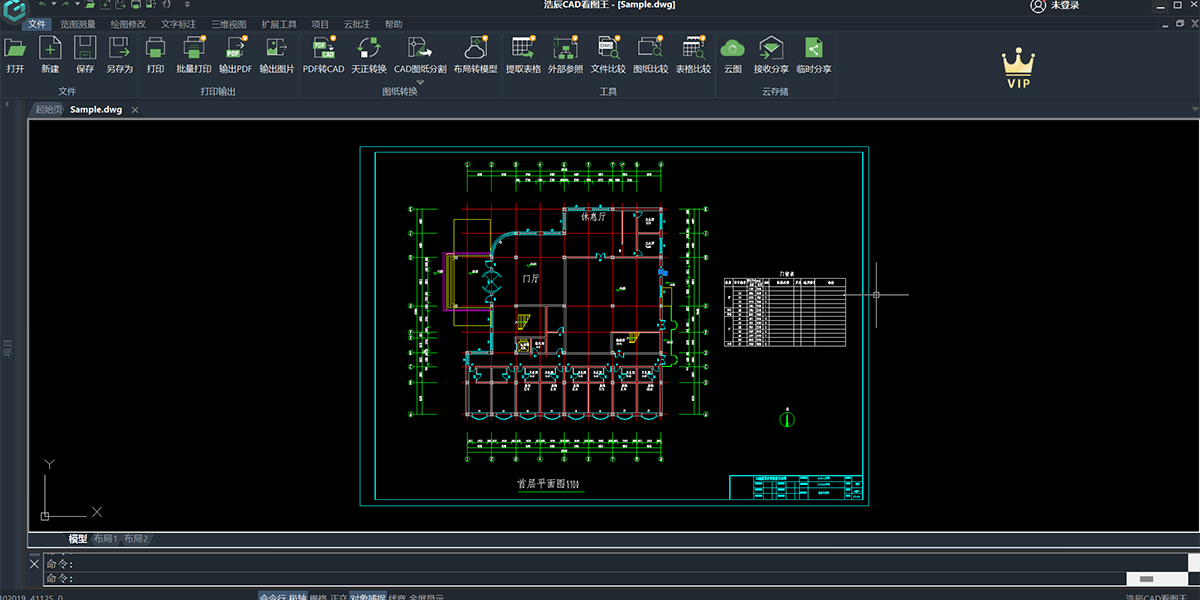
Task: Use the 提取表格 table extraction tool
Action: point(523,50)
